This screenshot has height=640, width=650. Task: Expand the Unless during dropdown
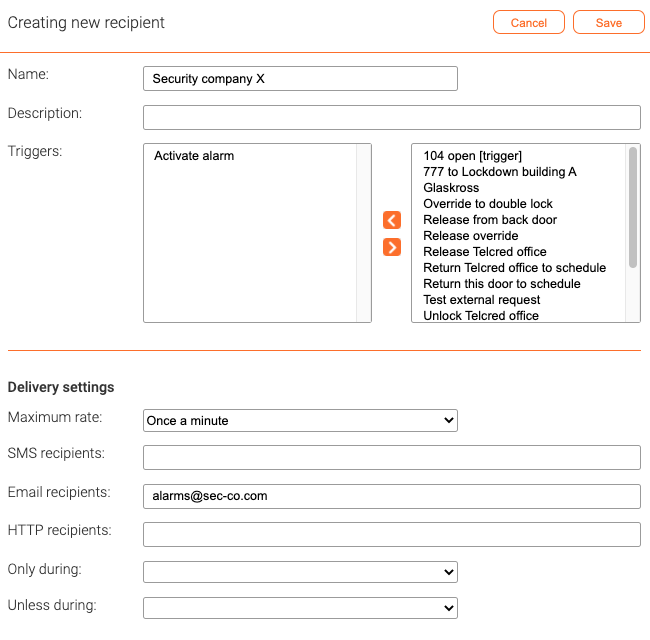[x=300, y=608]
